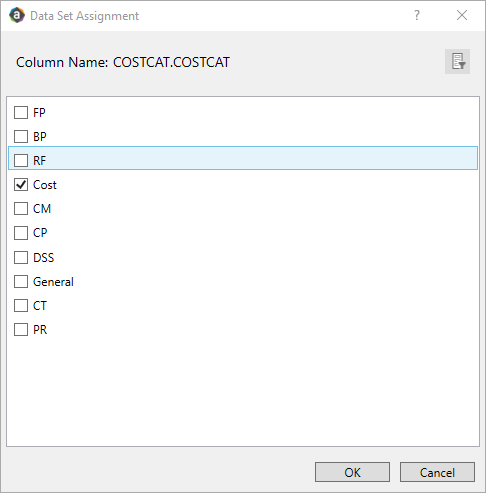Confirm with the OK button
Image resolution: width=486 pixels, height=493 pixels.
352,472
